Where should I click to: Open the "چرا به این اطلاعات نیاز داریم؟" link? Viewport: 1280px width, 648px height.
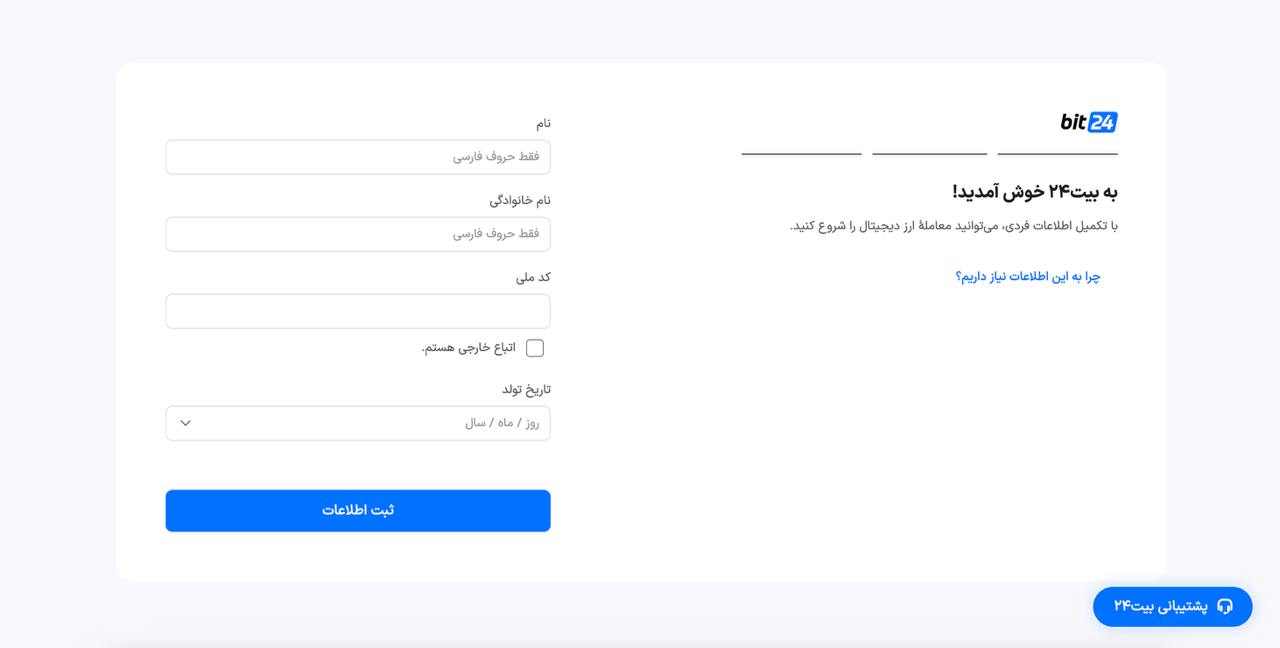pyautogui.click(x=1027, y=276)
